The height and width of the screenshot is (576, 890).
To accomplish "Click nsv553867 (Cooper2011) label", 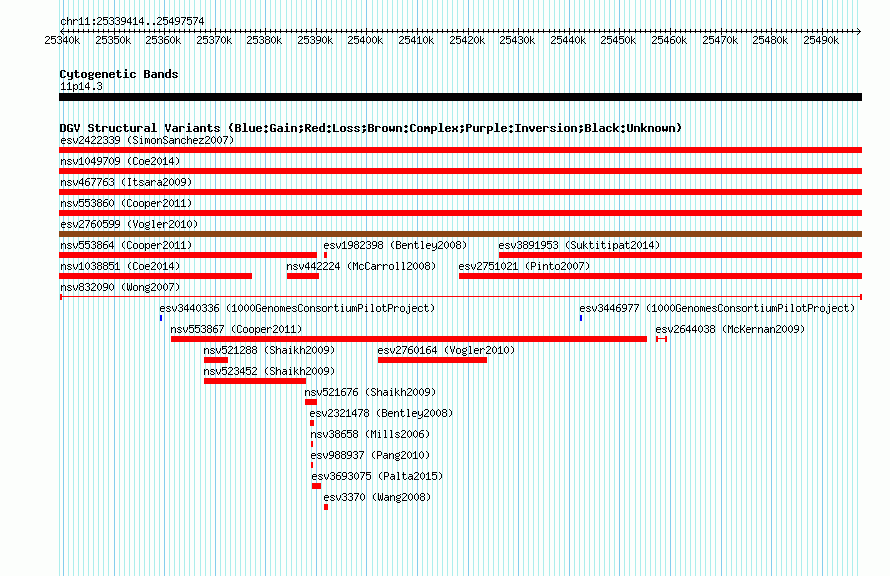I will pos(236,329).
